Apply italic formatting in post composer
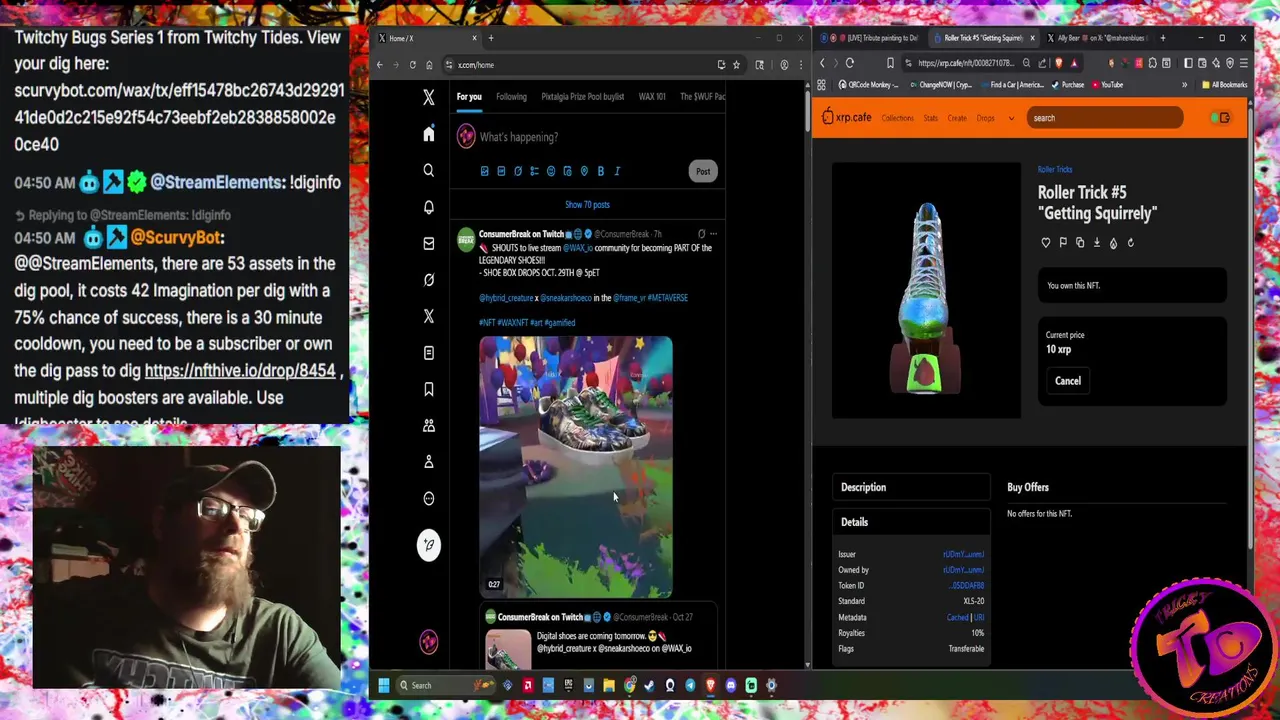The image size is (1280, 720). [617, 171]
